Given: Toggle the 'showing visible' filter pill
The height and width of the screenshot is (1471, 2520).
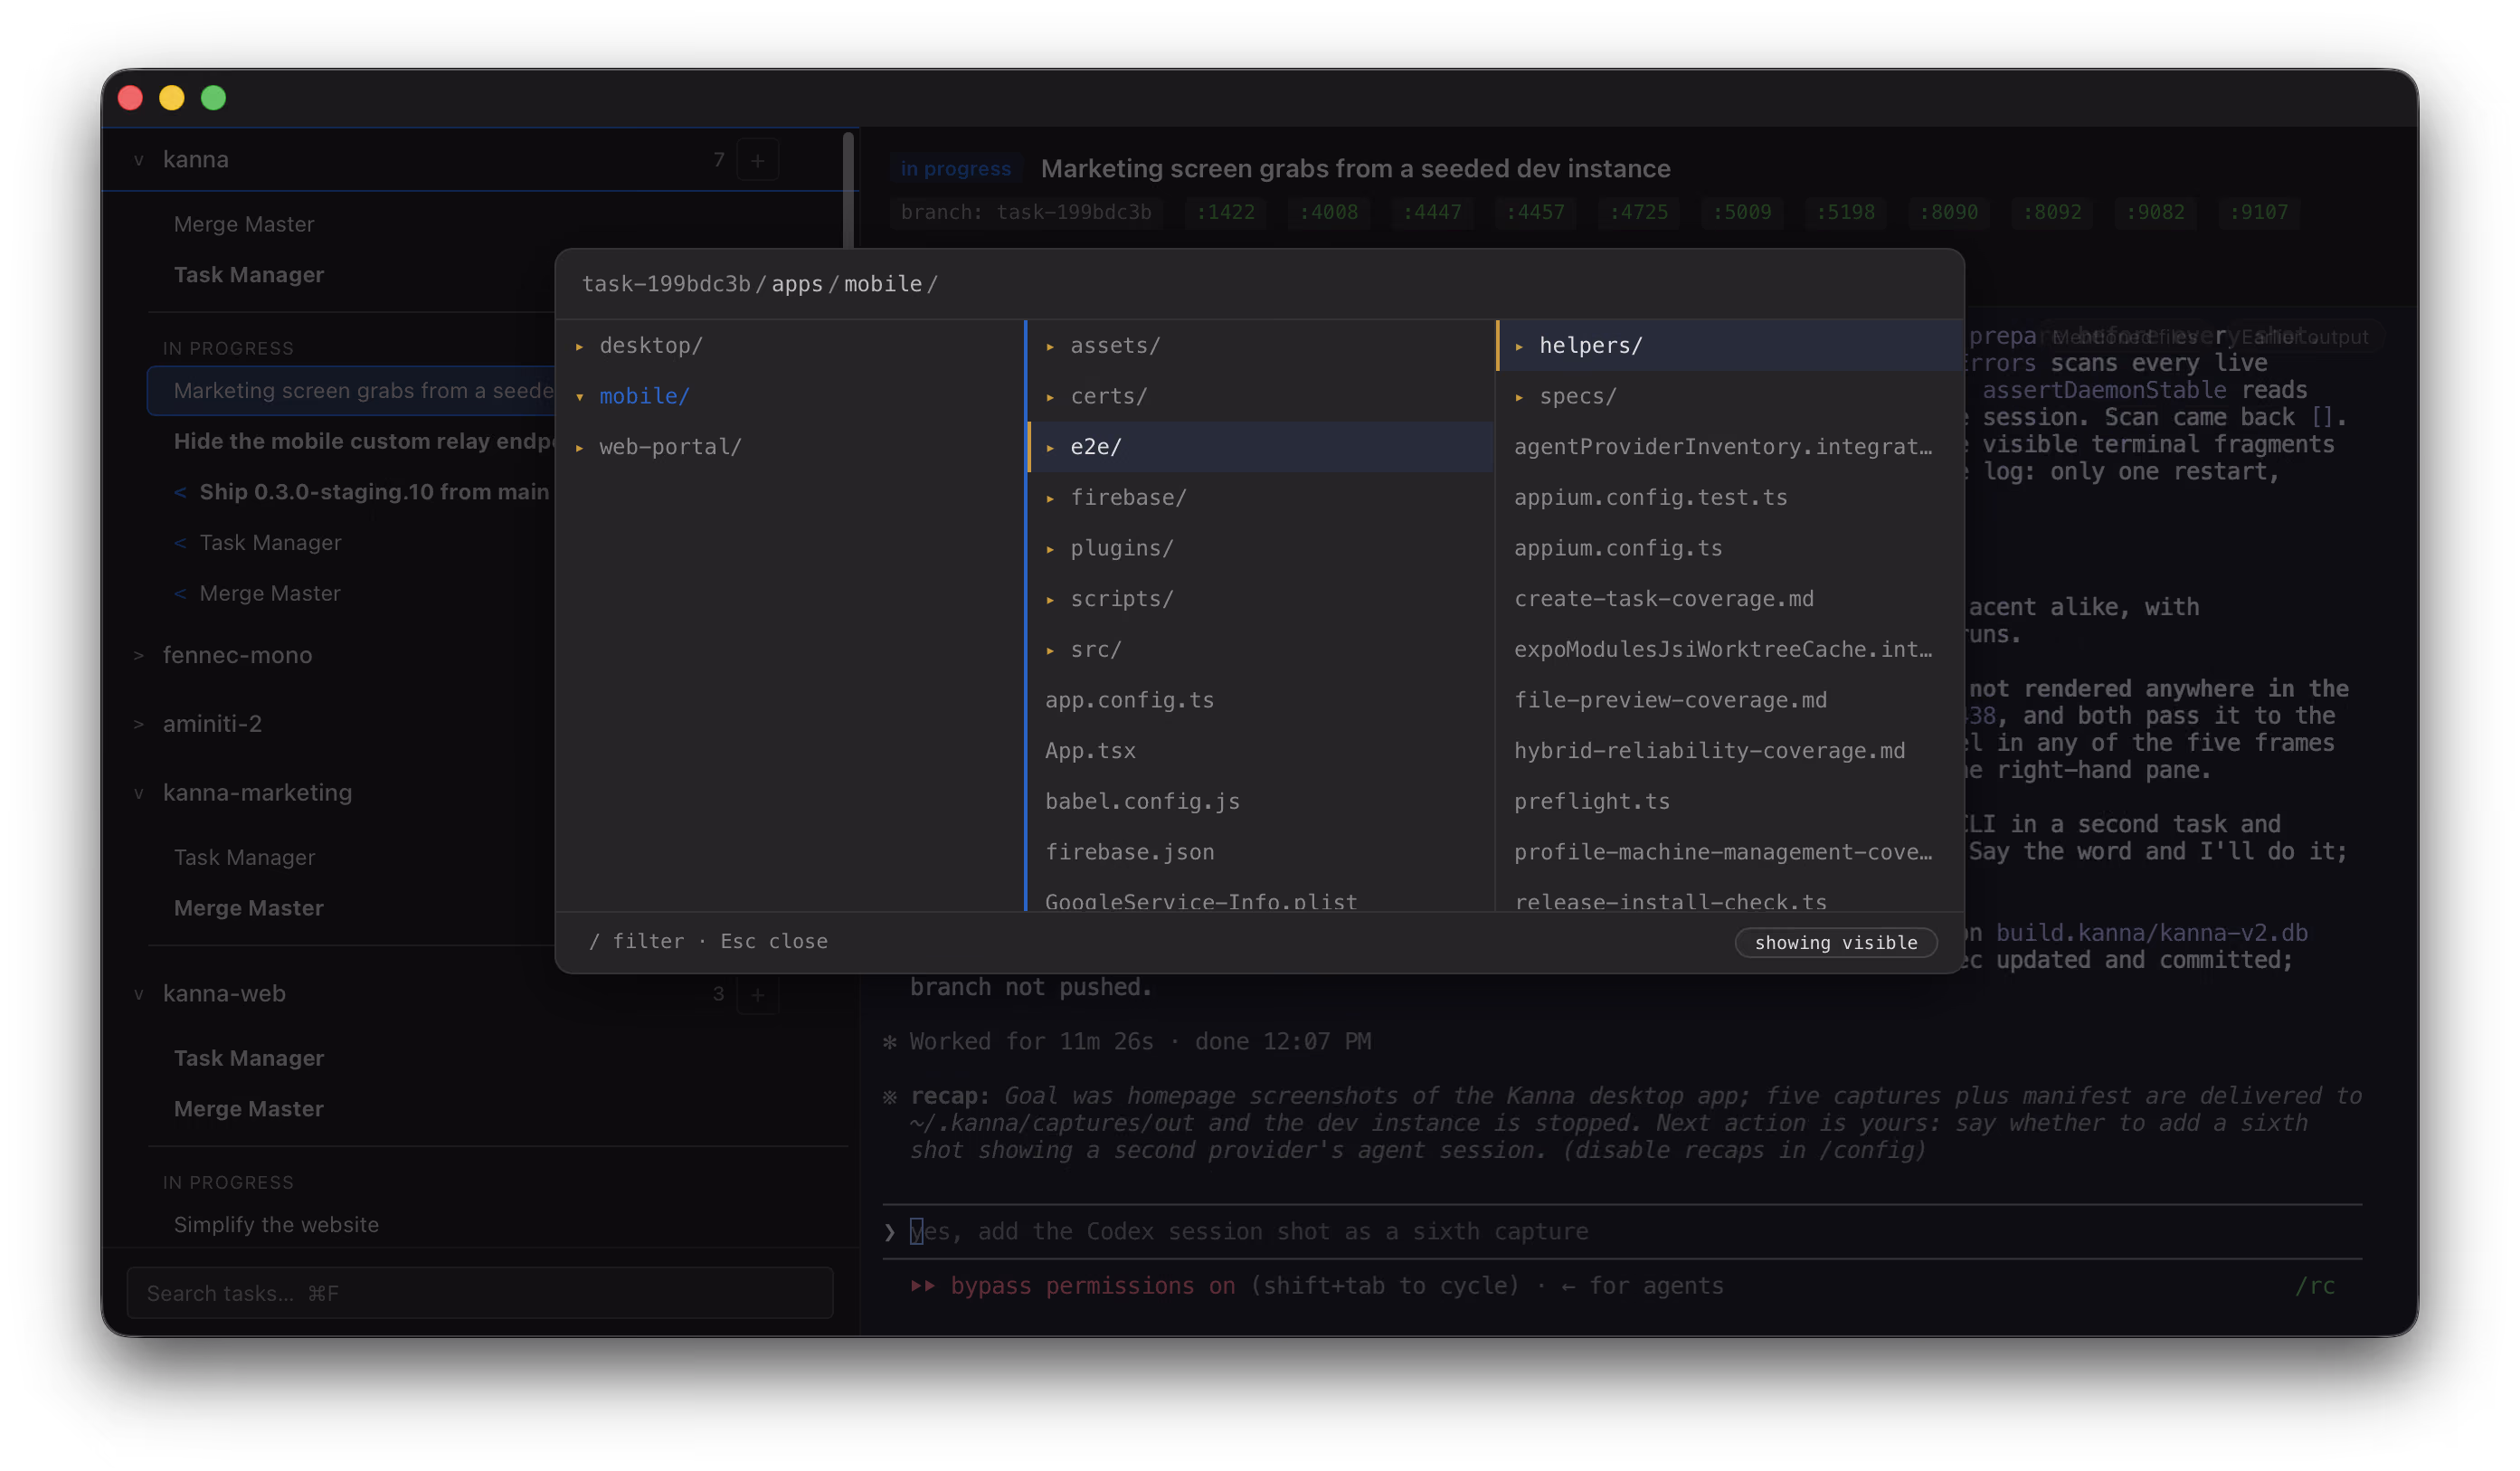Looking at the screenshot, I should coord(1836,943).
